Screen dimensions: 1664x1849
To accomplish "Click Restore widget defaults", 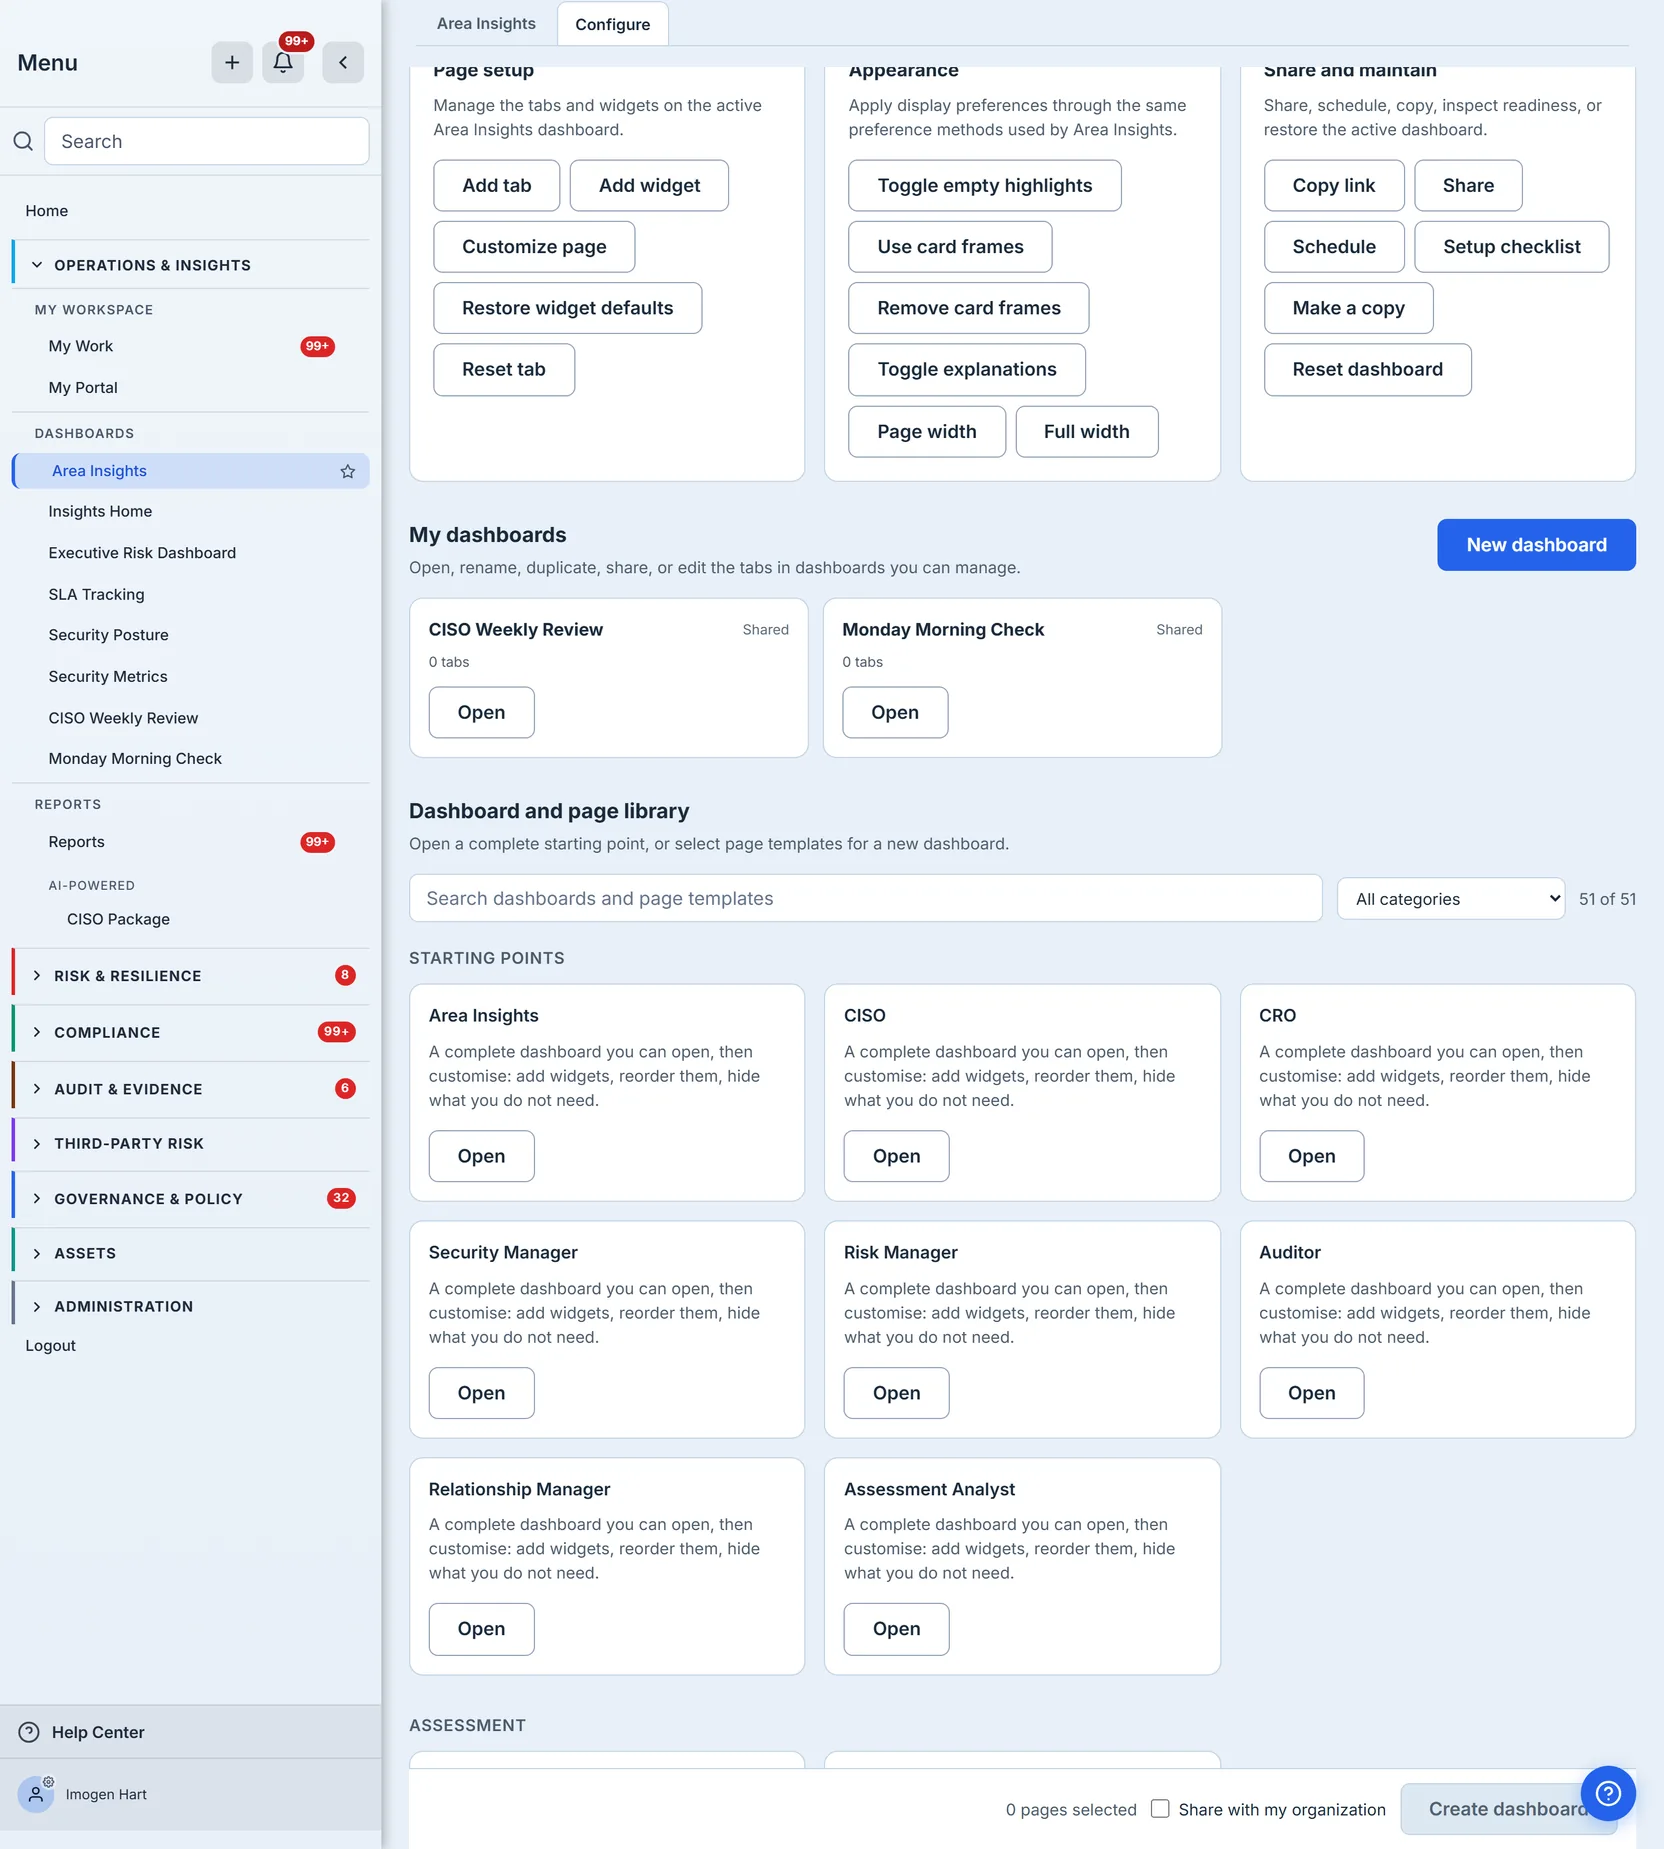I will [568, 308].
